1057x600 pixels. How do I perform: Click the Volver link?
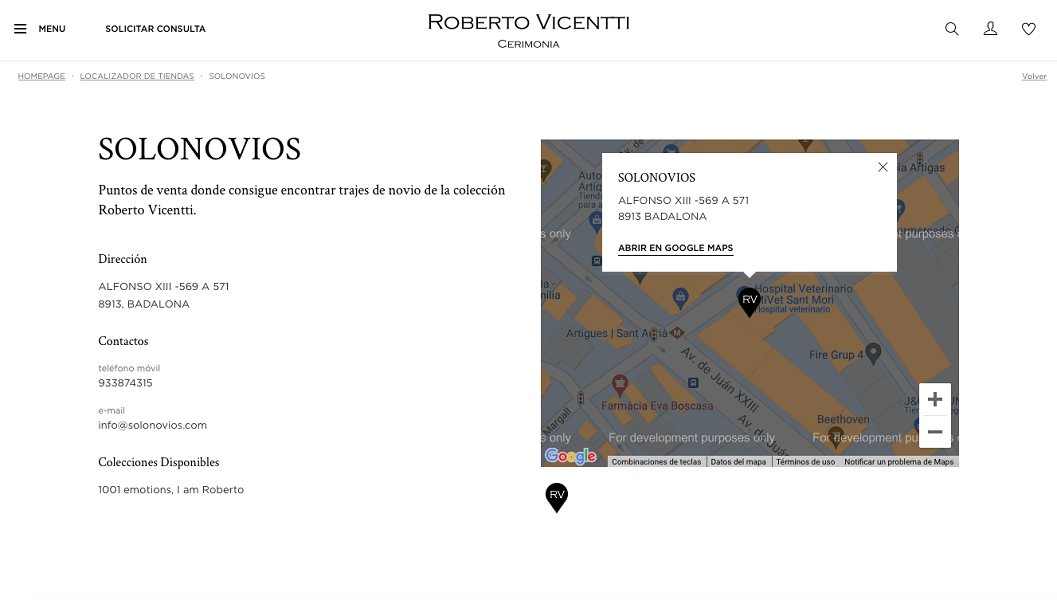[1034, 76]
